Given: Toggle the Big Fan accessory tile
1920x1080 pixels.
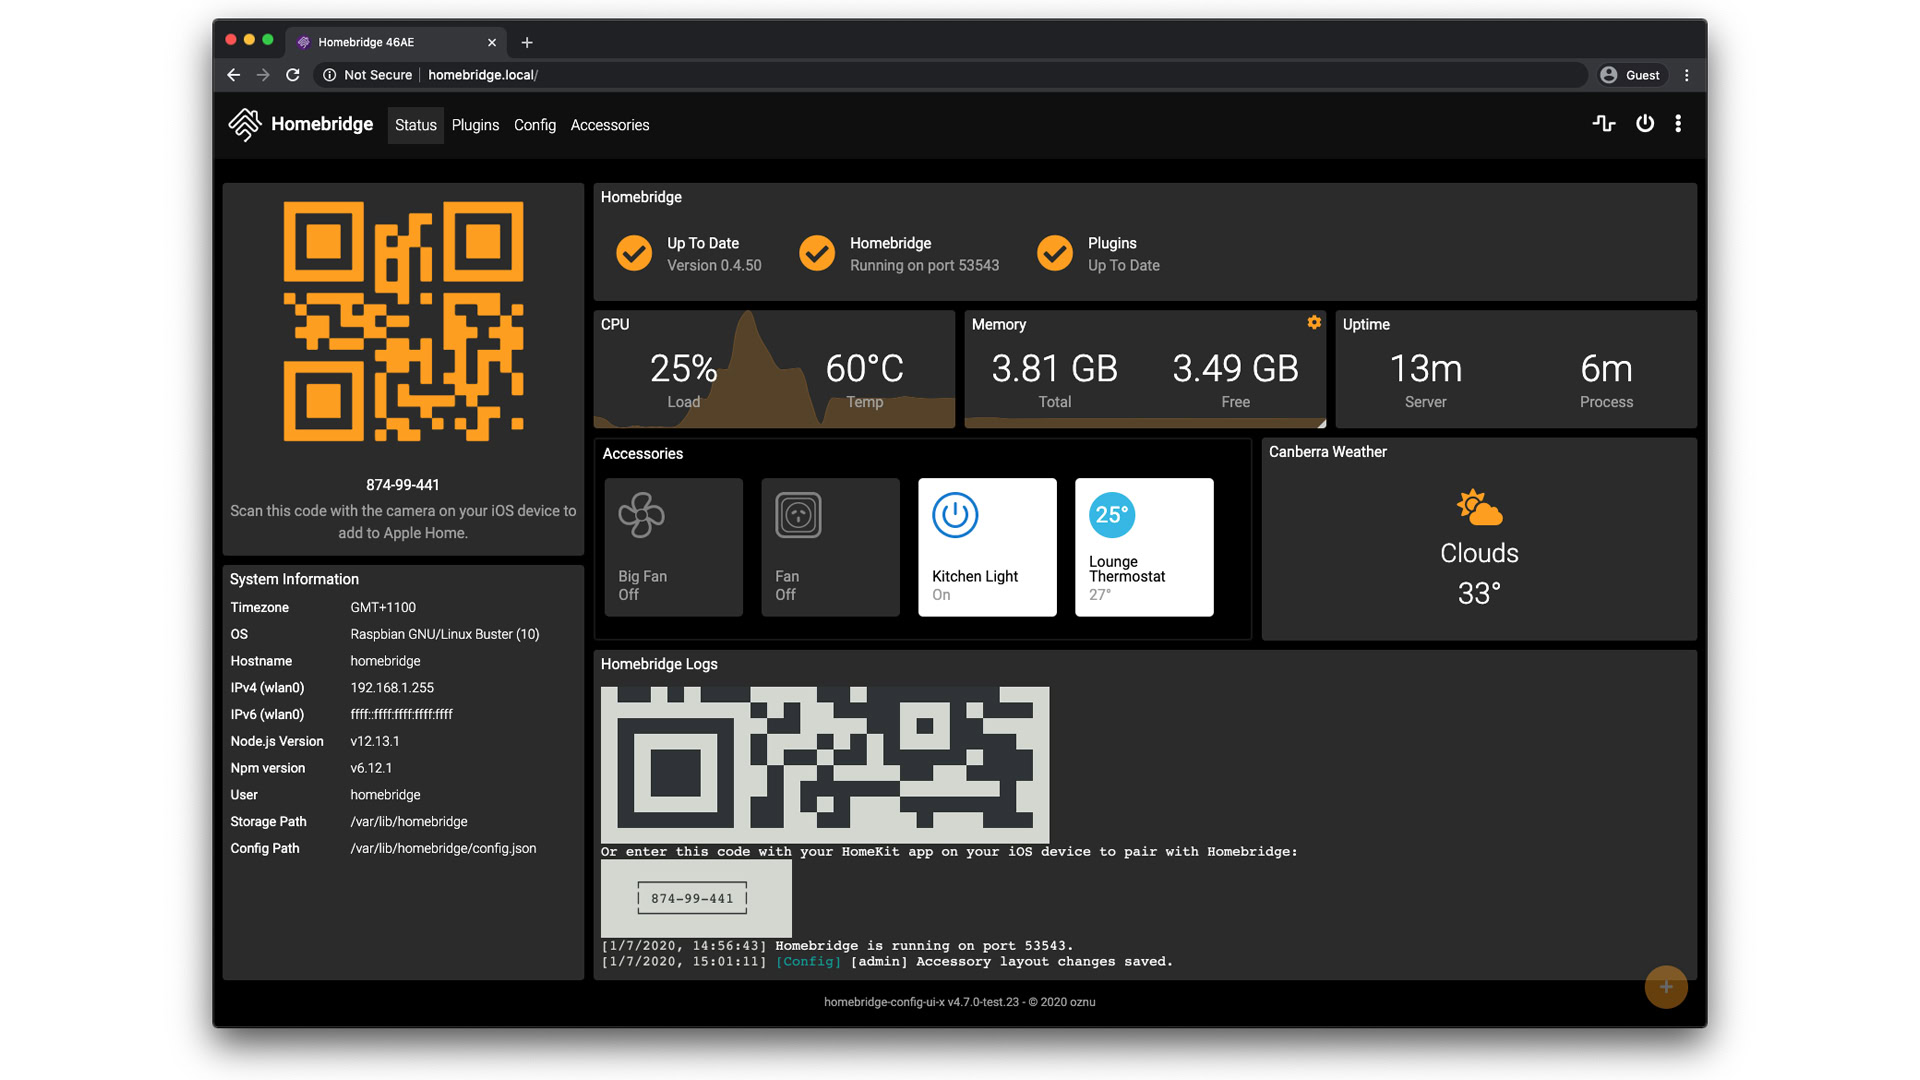Looking at the screenshot, I should tap(673, 547).
